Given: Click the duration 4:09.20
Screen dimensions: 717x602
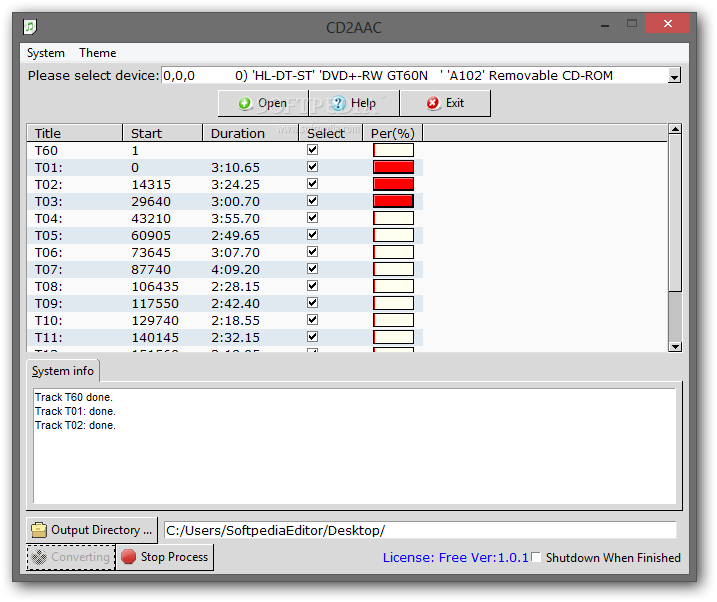Looking at the screenshot, I should click(235, 270).
